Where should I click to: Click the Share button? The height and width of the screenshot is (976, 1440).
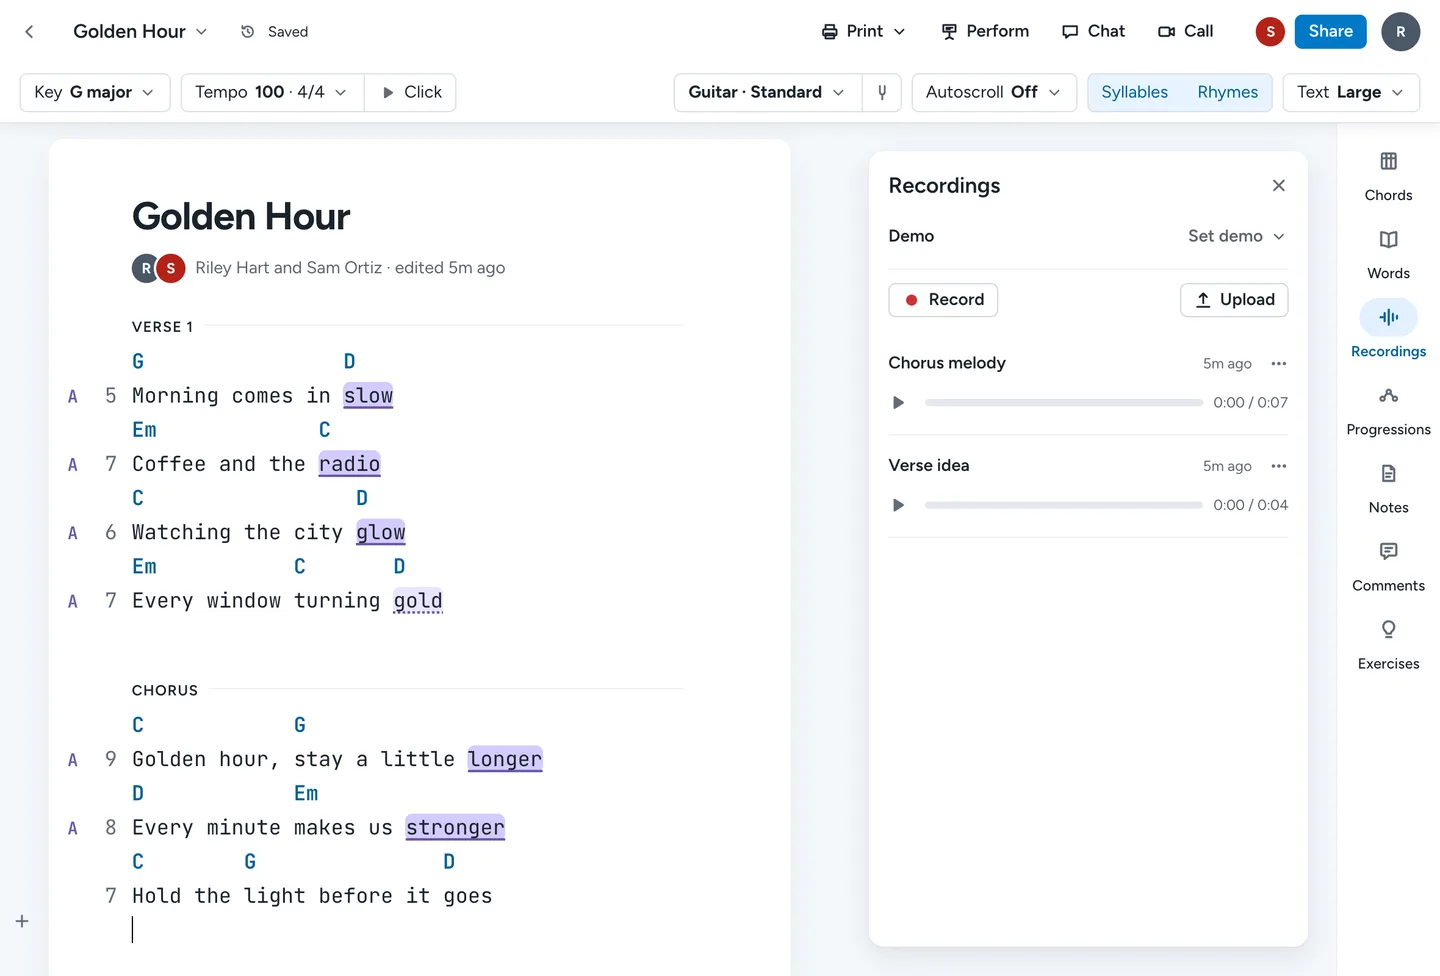click(1330, 32)
